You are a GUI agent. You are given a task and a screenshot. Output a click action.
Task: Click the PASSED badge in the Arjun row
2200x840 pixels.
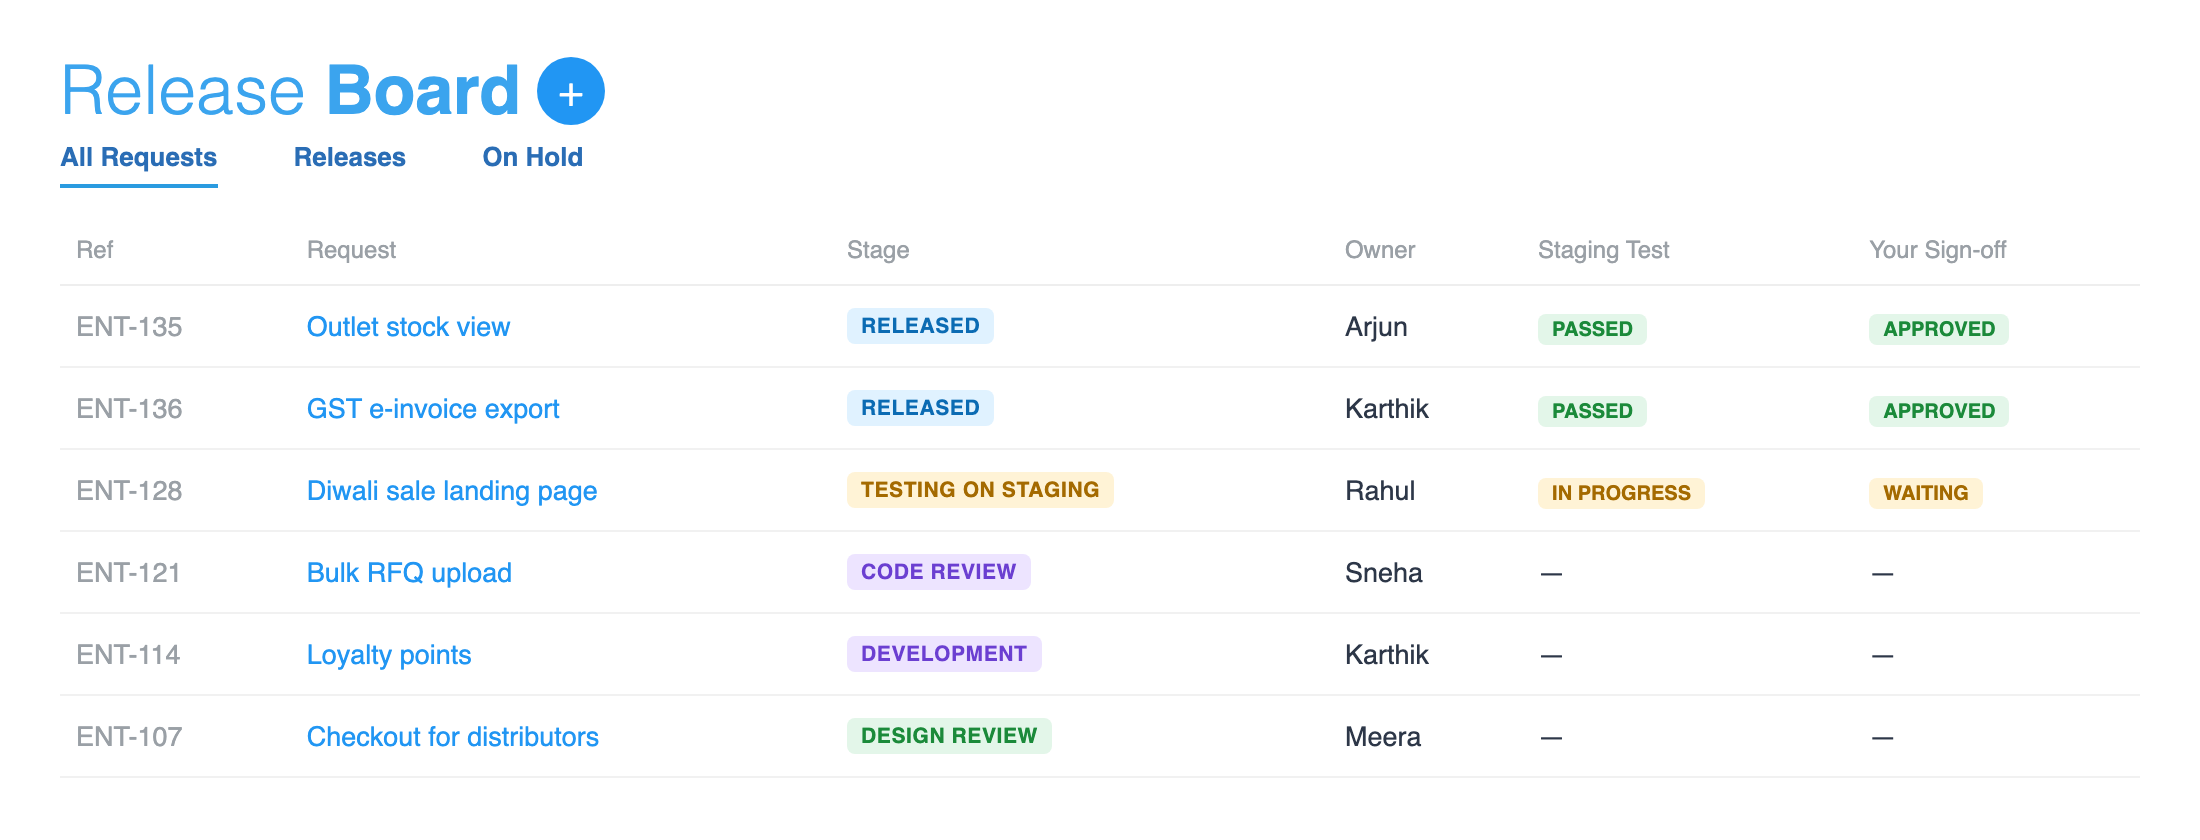[1592, 329]
